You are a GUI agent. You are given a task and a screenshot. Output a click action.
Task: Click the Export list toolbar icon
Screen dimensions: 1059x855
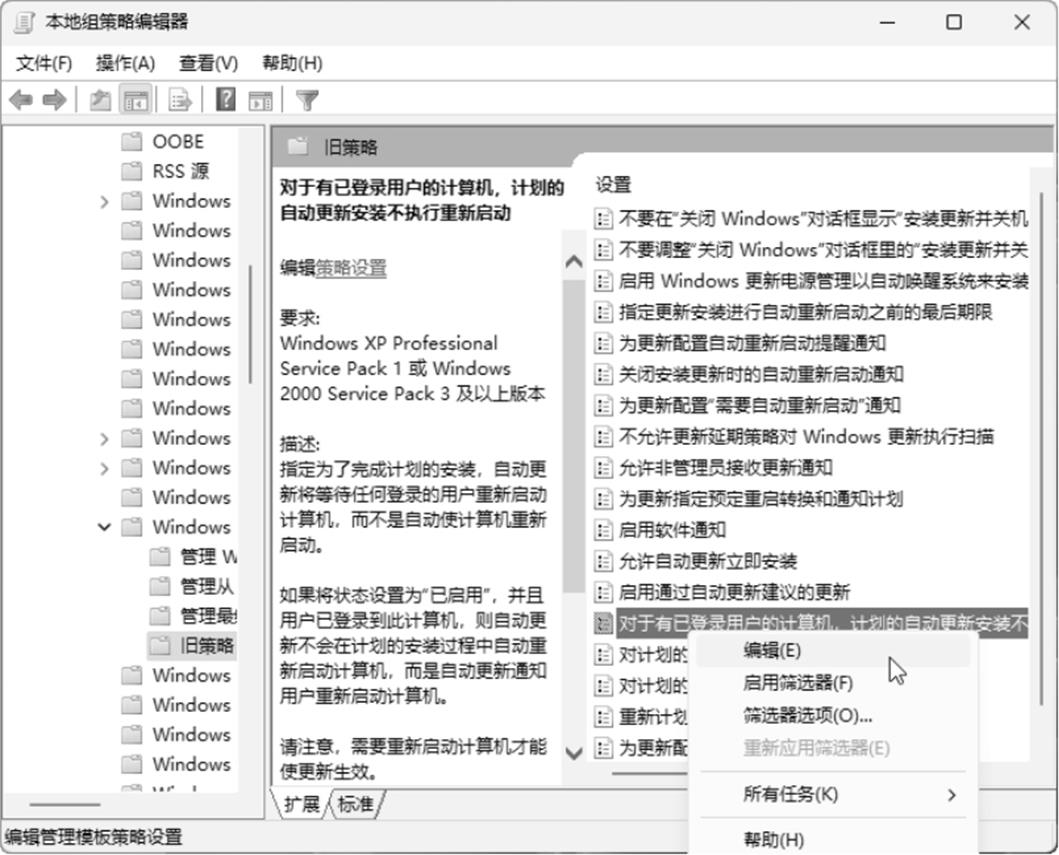(x=180, y=100)
